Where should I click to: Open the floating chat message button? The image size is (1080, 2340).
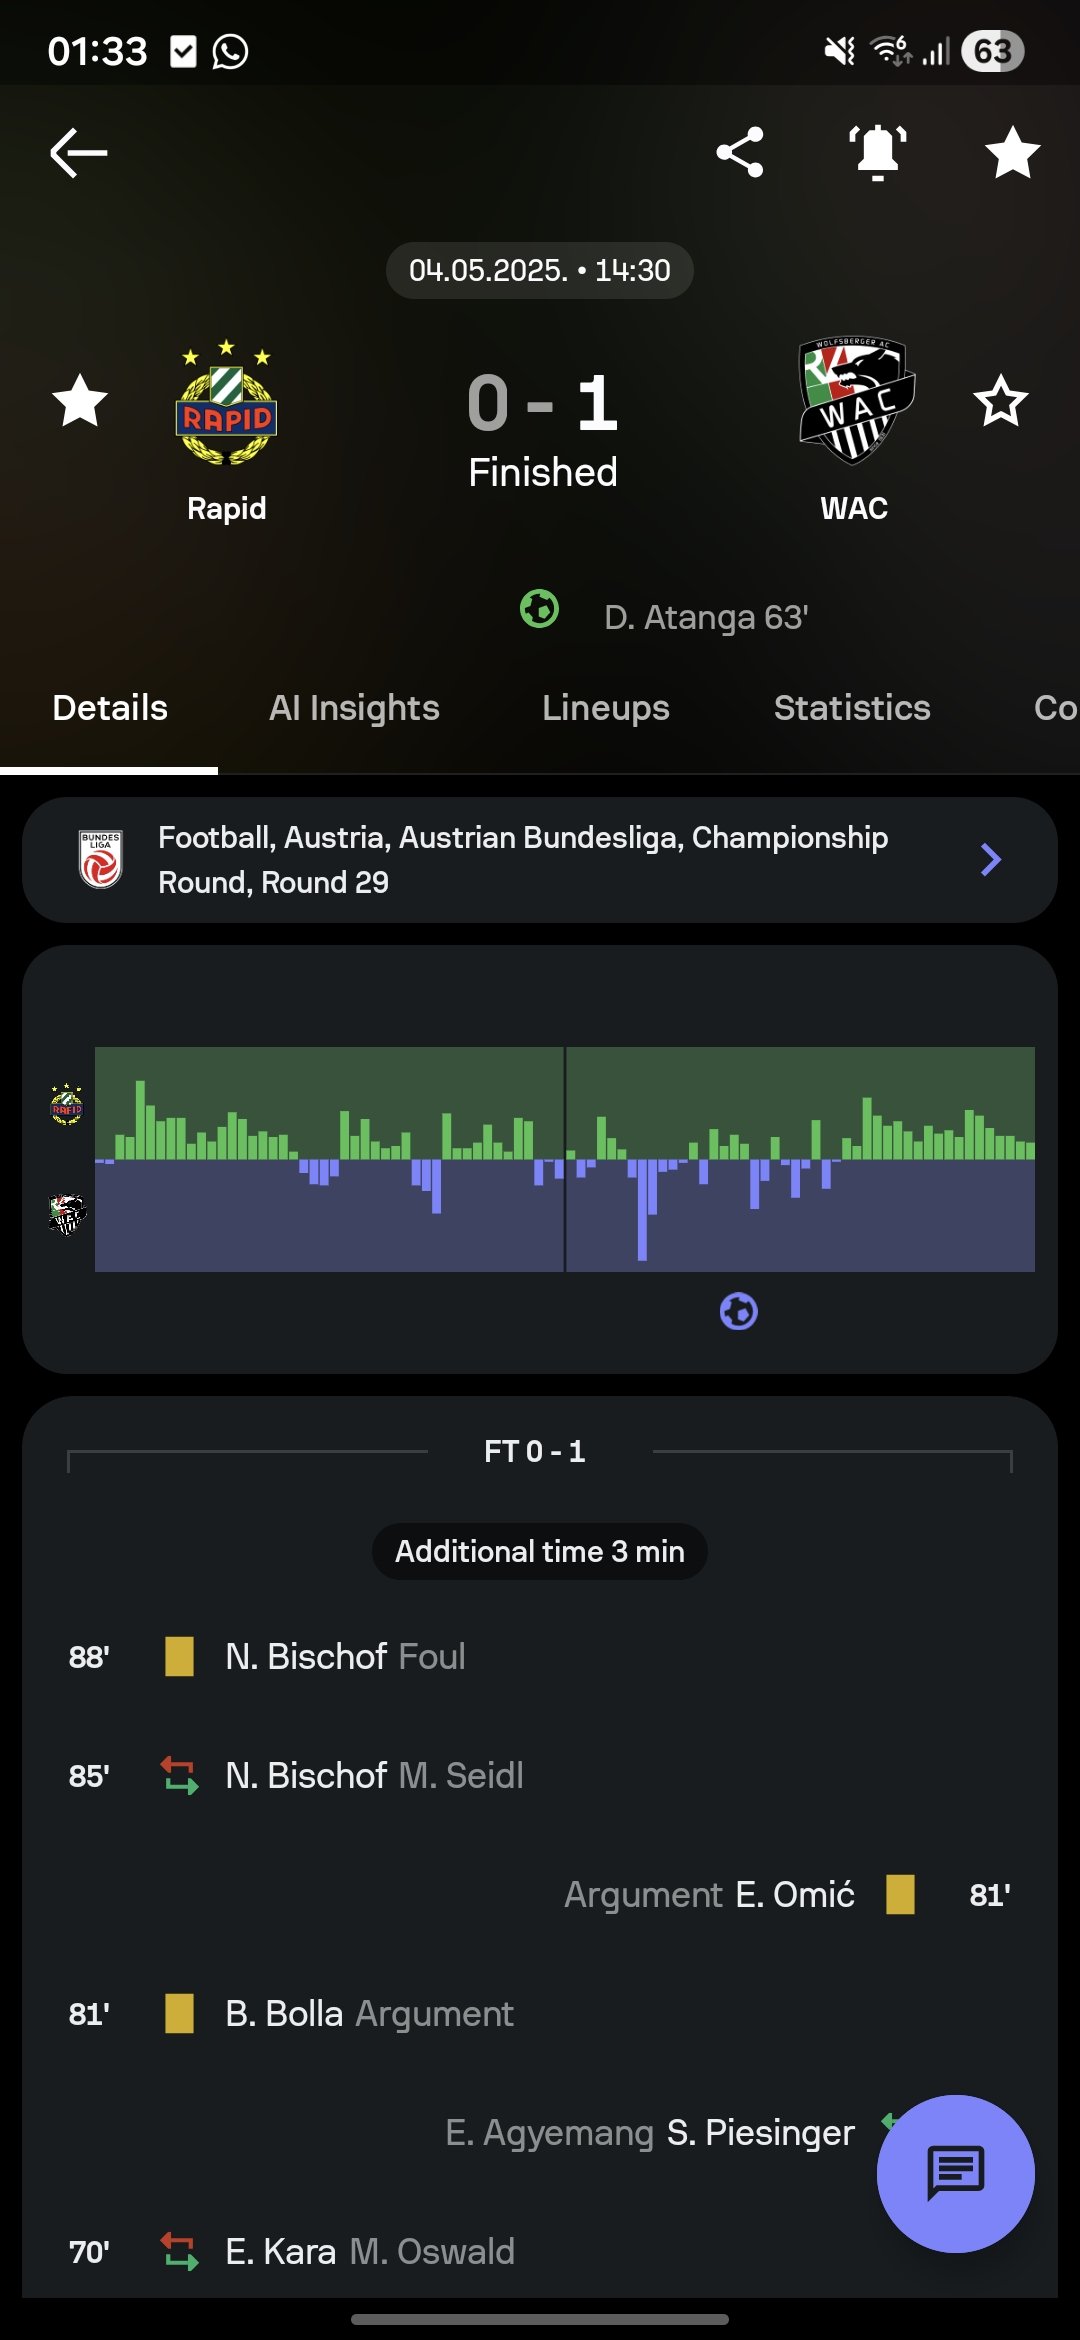pyautogui.click(x=955, y=2173)
